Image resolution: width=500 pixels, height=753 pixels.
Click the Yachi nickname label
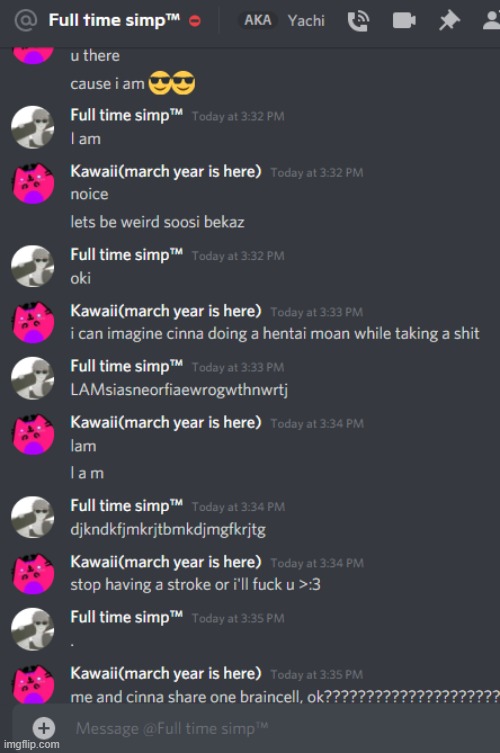click(306, 21)
